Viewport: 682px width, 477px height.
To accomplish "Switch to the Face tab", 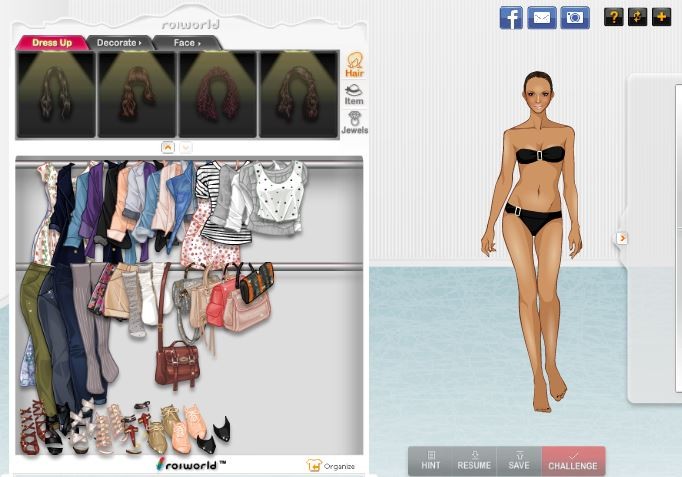I will [x=187, y=43].
